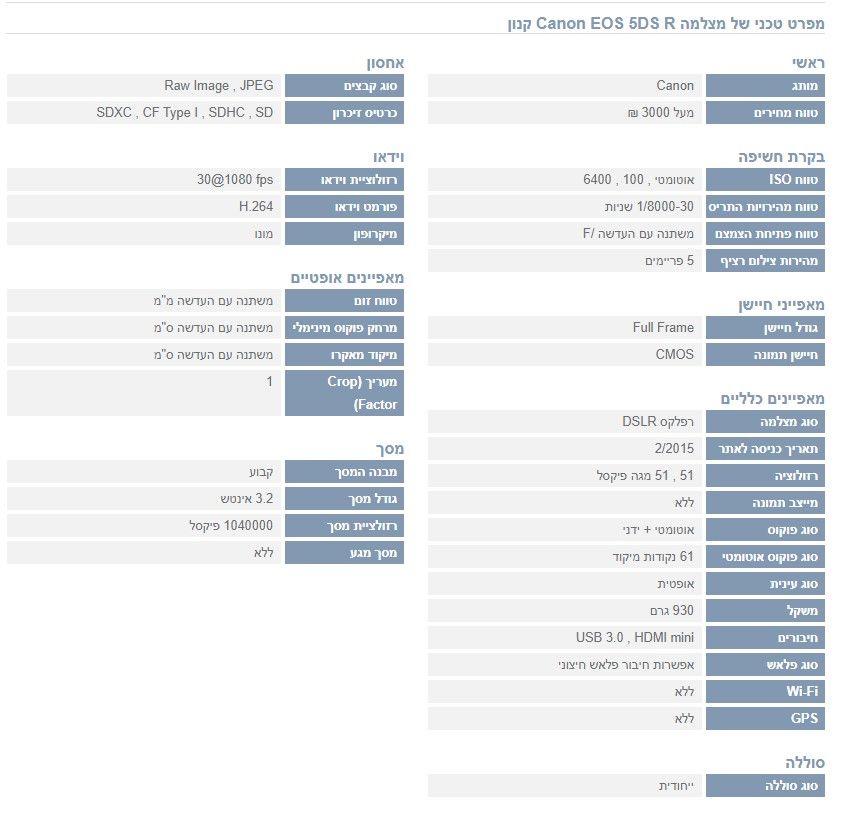Image resolution: width=846 pixels, height=815 pixels.
Task: Click the Crop Factor label cell
Action: pyautogui.click(x=344, y=393)
